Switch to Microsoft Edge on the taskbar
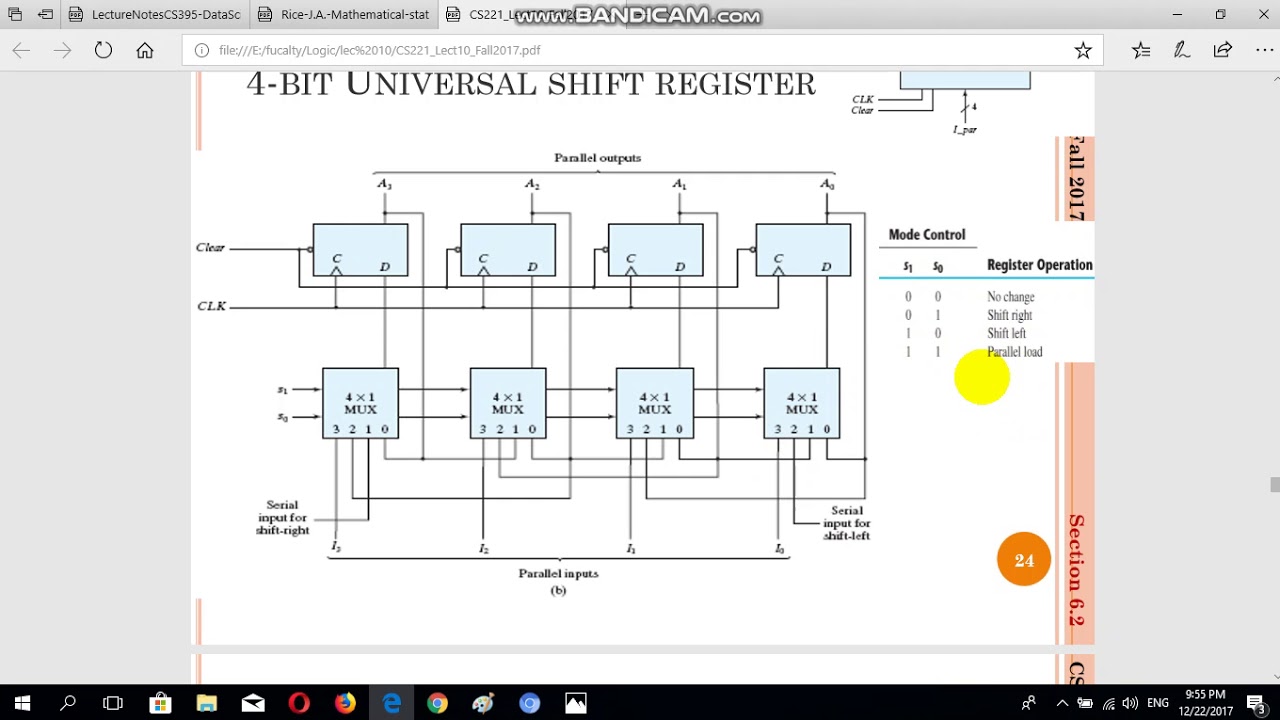Screen dimensions: 1280x720 tap(391, 703)
